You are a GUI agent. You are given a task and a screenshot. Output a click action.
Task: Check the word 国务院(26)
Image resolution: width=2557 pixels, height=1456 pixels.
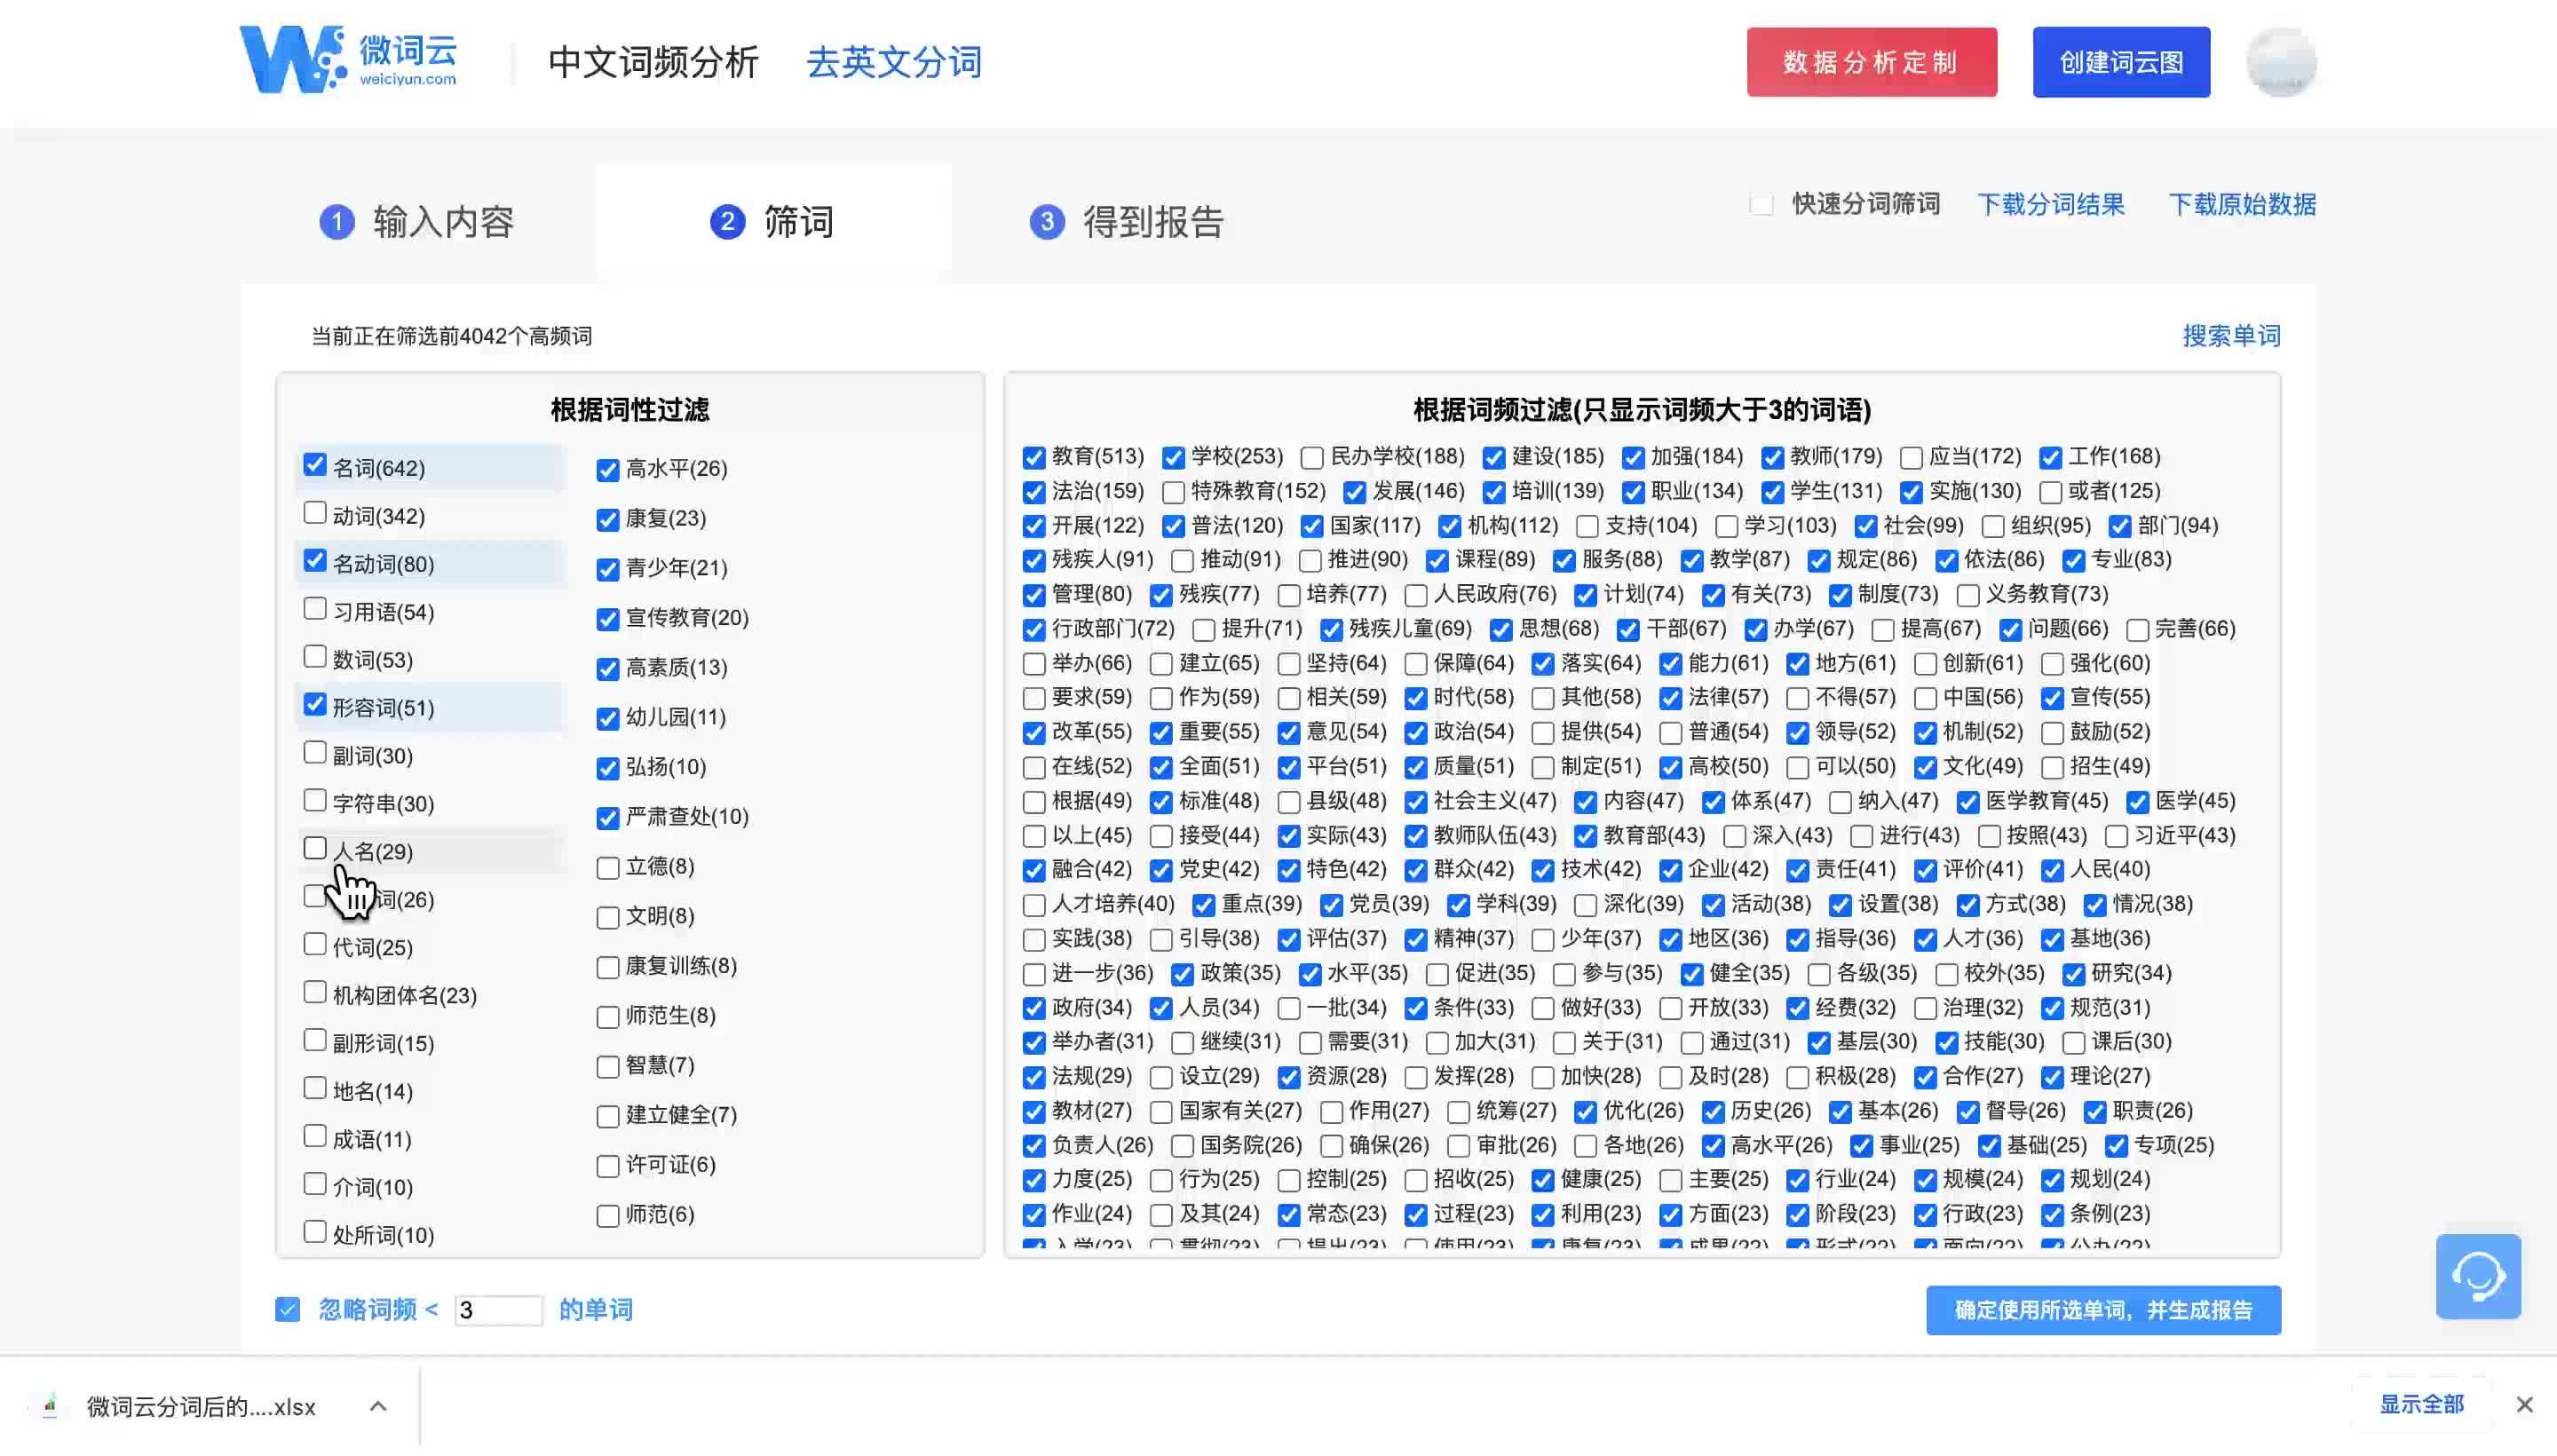point(1182,1146)
